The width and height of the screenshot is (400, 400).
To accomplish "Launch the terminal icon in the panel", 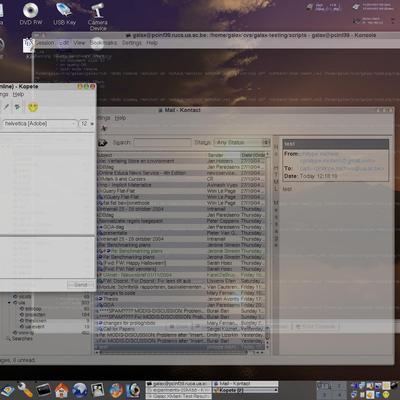I will (x=44, y=390).
